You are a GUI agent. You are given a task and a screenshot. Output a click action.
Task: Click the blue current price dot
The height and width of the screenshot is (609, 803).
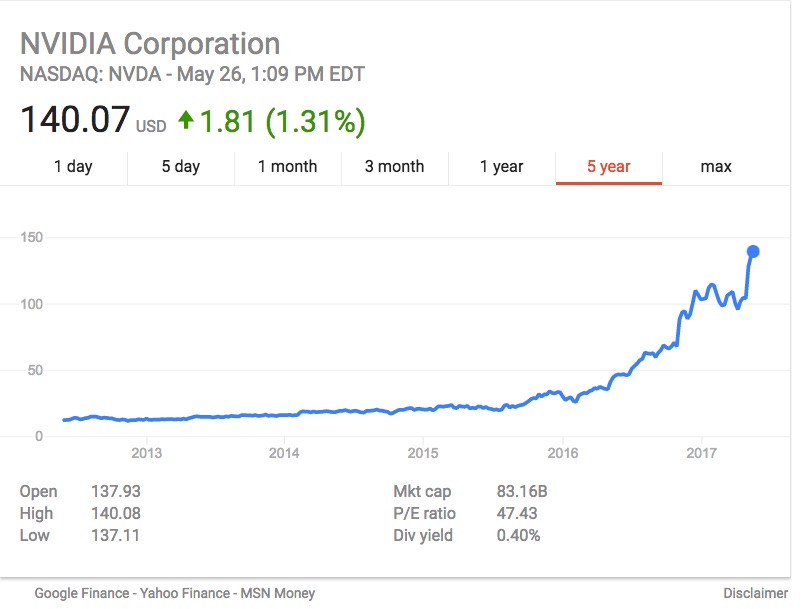[753, 252]
